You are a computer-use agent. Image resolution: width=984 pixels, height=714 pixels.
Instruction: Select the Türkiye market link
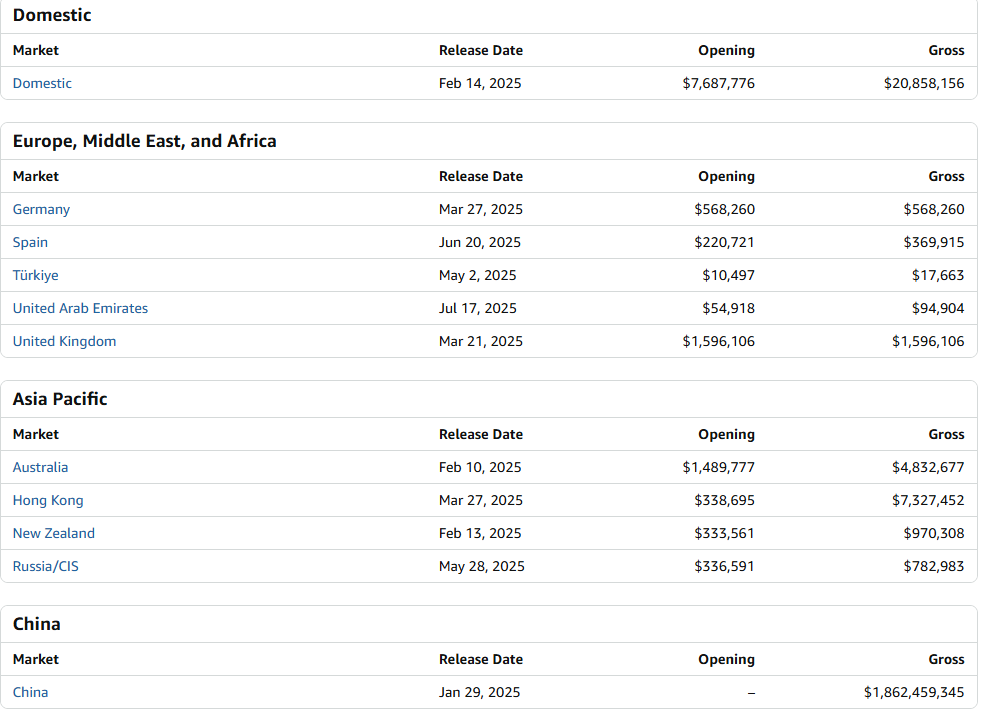click(36, 275)
